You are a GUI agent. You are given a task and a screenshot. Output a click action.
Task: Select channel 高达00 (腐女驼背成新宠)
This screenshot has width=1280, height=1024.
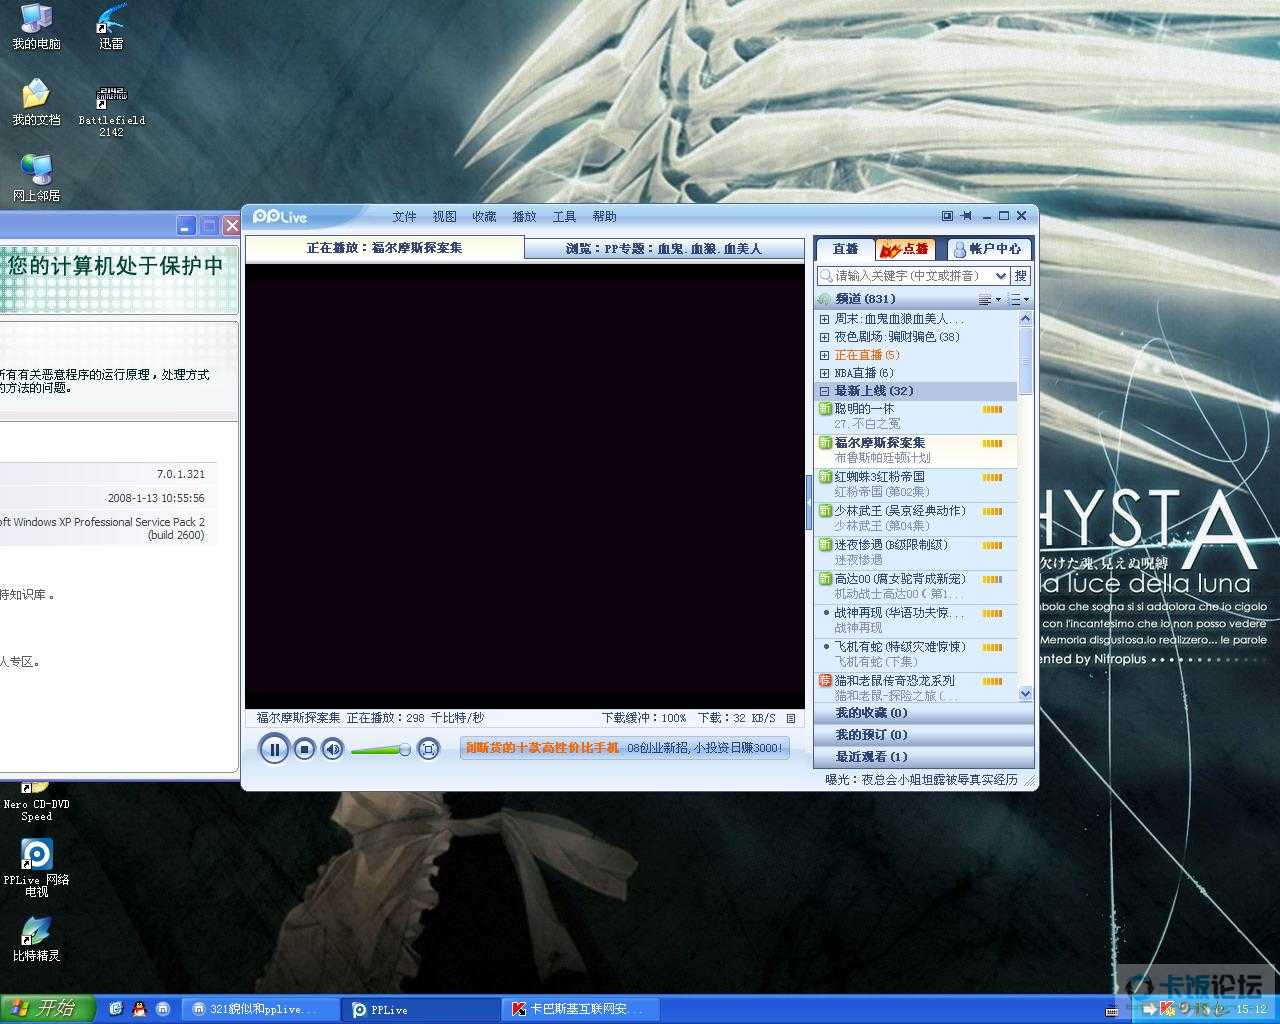coord(917,586)
